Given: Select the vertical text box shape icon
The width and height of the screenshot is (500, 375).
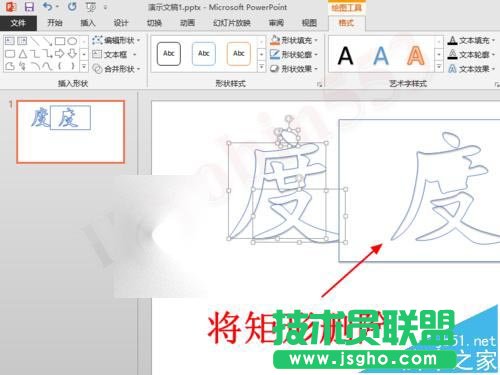Looking at the screenshot, I should (x=22, y=41).
